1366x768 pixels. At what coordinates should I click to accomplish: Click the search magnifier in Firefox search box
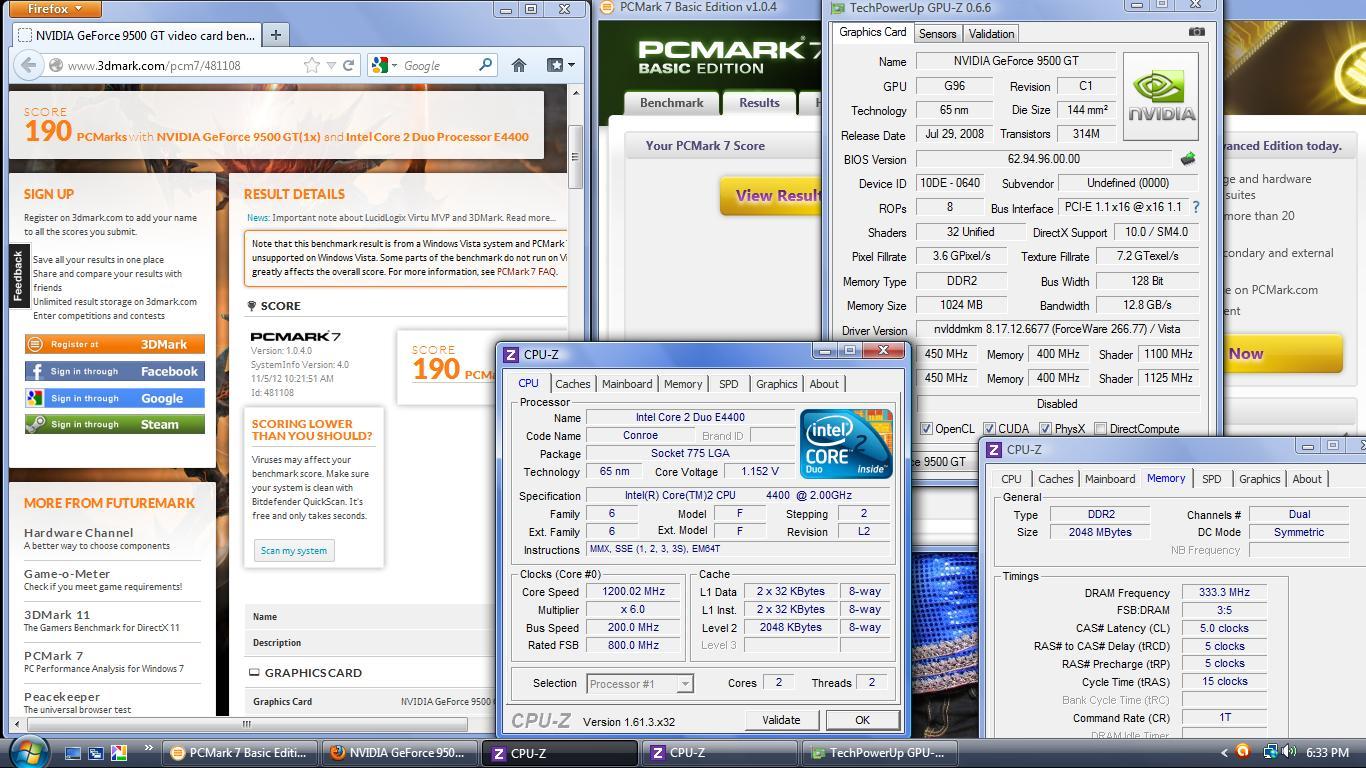(x=485, y=65)
